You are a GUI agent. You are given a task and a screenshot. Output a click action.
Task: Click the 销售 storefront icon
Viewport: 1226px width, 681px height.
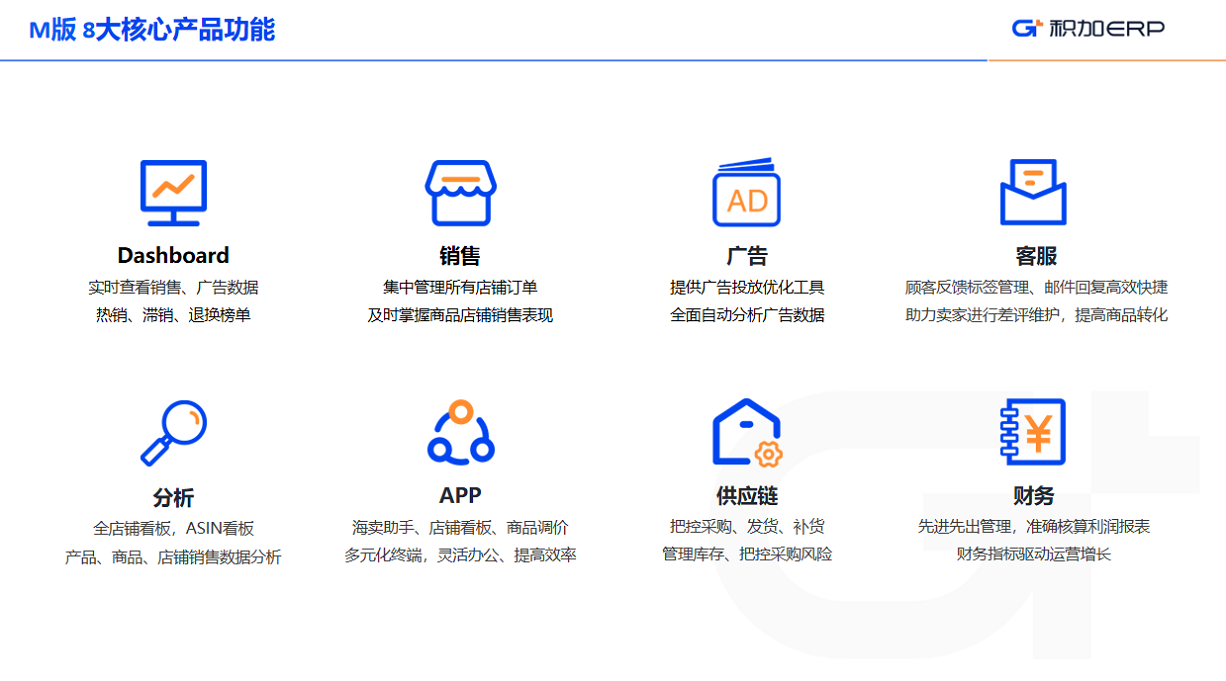point(460,192)
